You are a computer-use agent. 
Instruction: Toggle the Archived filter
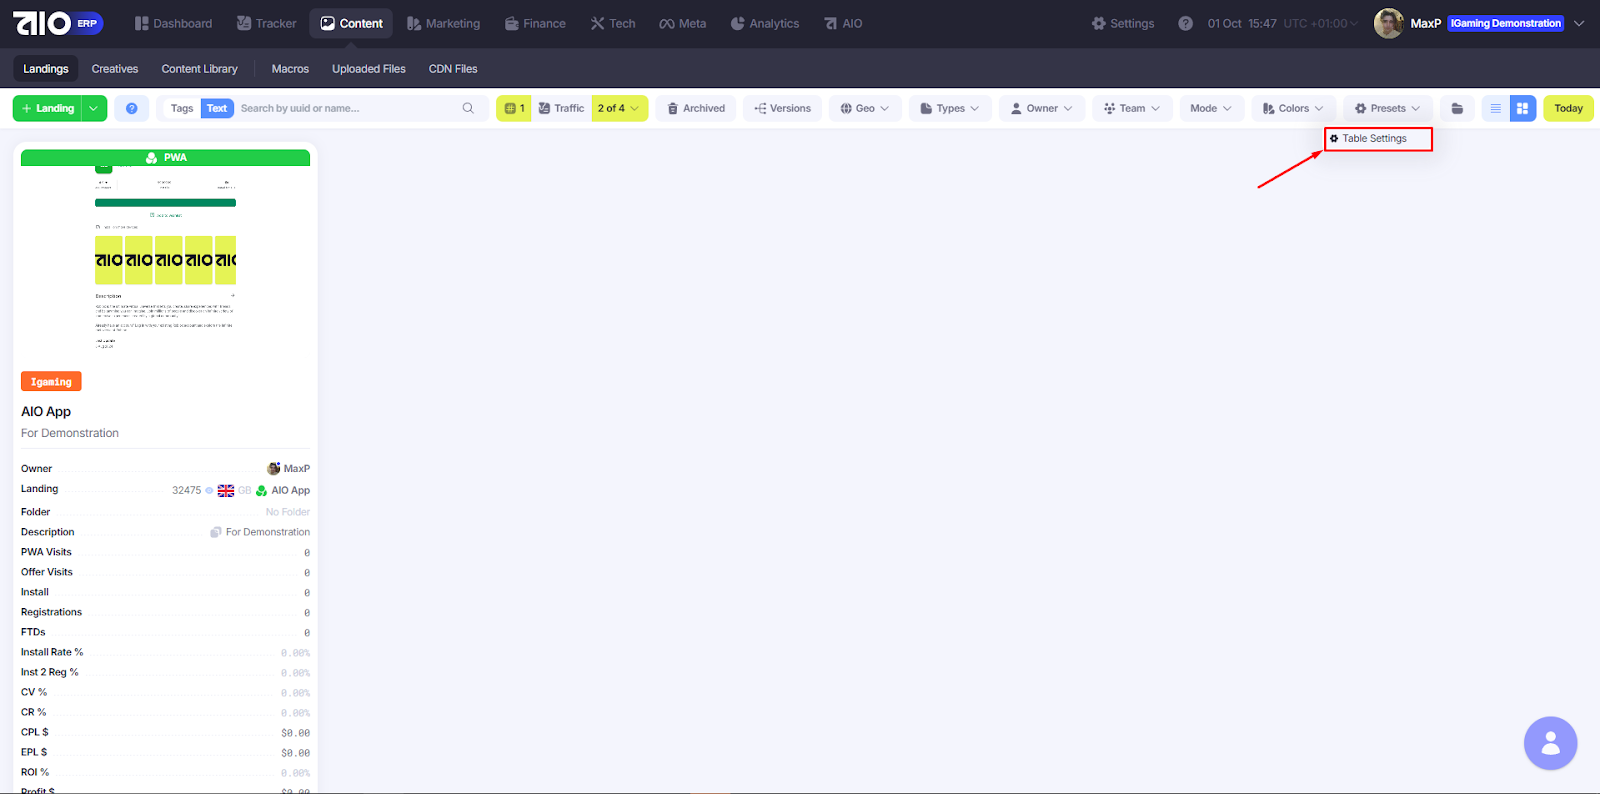(x=696, y=108)
